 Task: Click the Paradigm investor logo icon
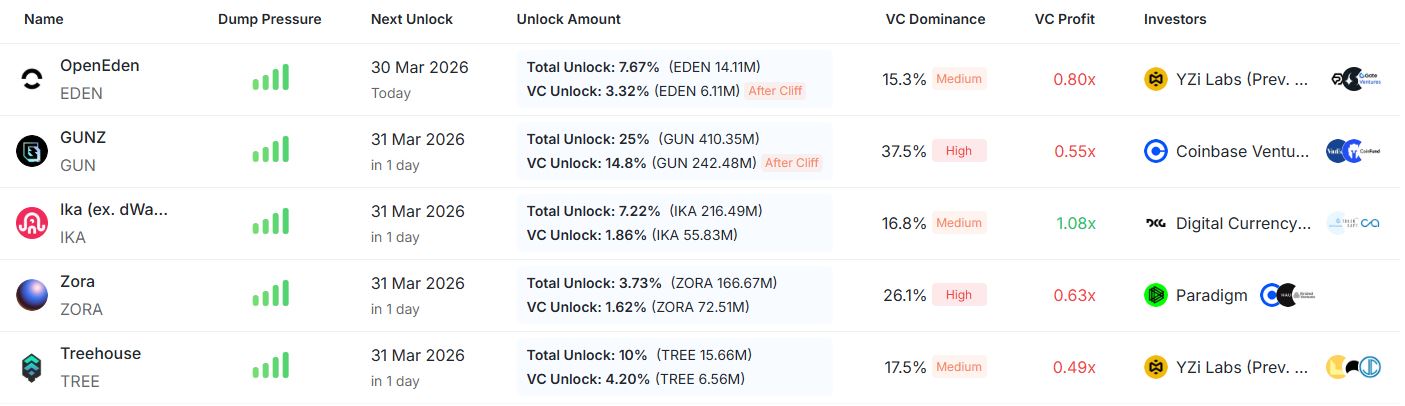point(1156,295)
